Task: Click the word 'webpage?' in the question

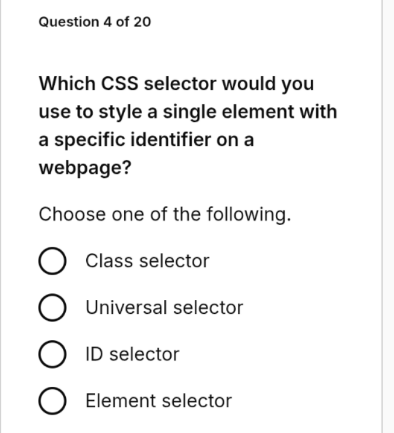Action: tap(85, 168)
